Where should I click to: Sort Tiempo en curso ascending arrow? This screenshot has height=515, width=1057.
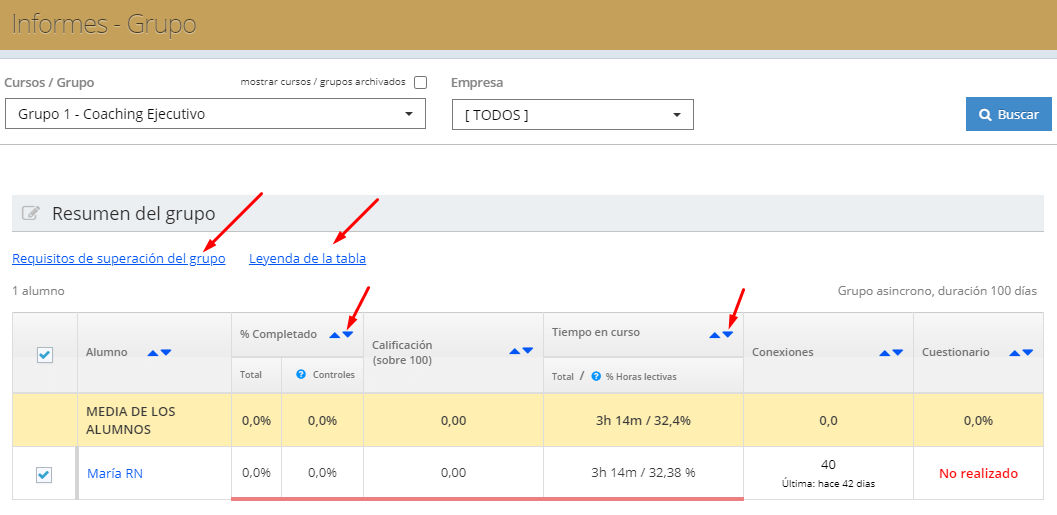[x=715, y=335]
